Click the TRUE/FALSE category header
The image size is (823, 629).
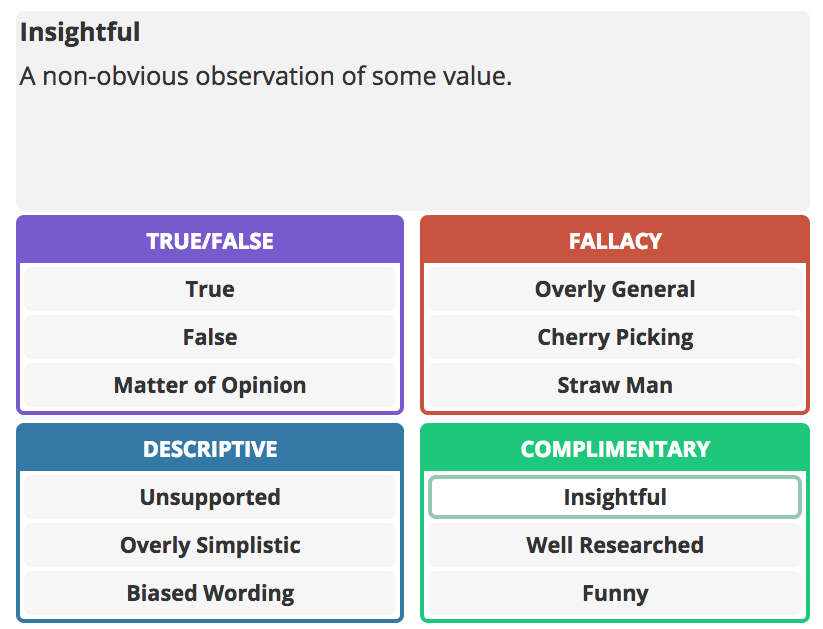(210, 241)
